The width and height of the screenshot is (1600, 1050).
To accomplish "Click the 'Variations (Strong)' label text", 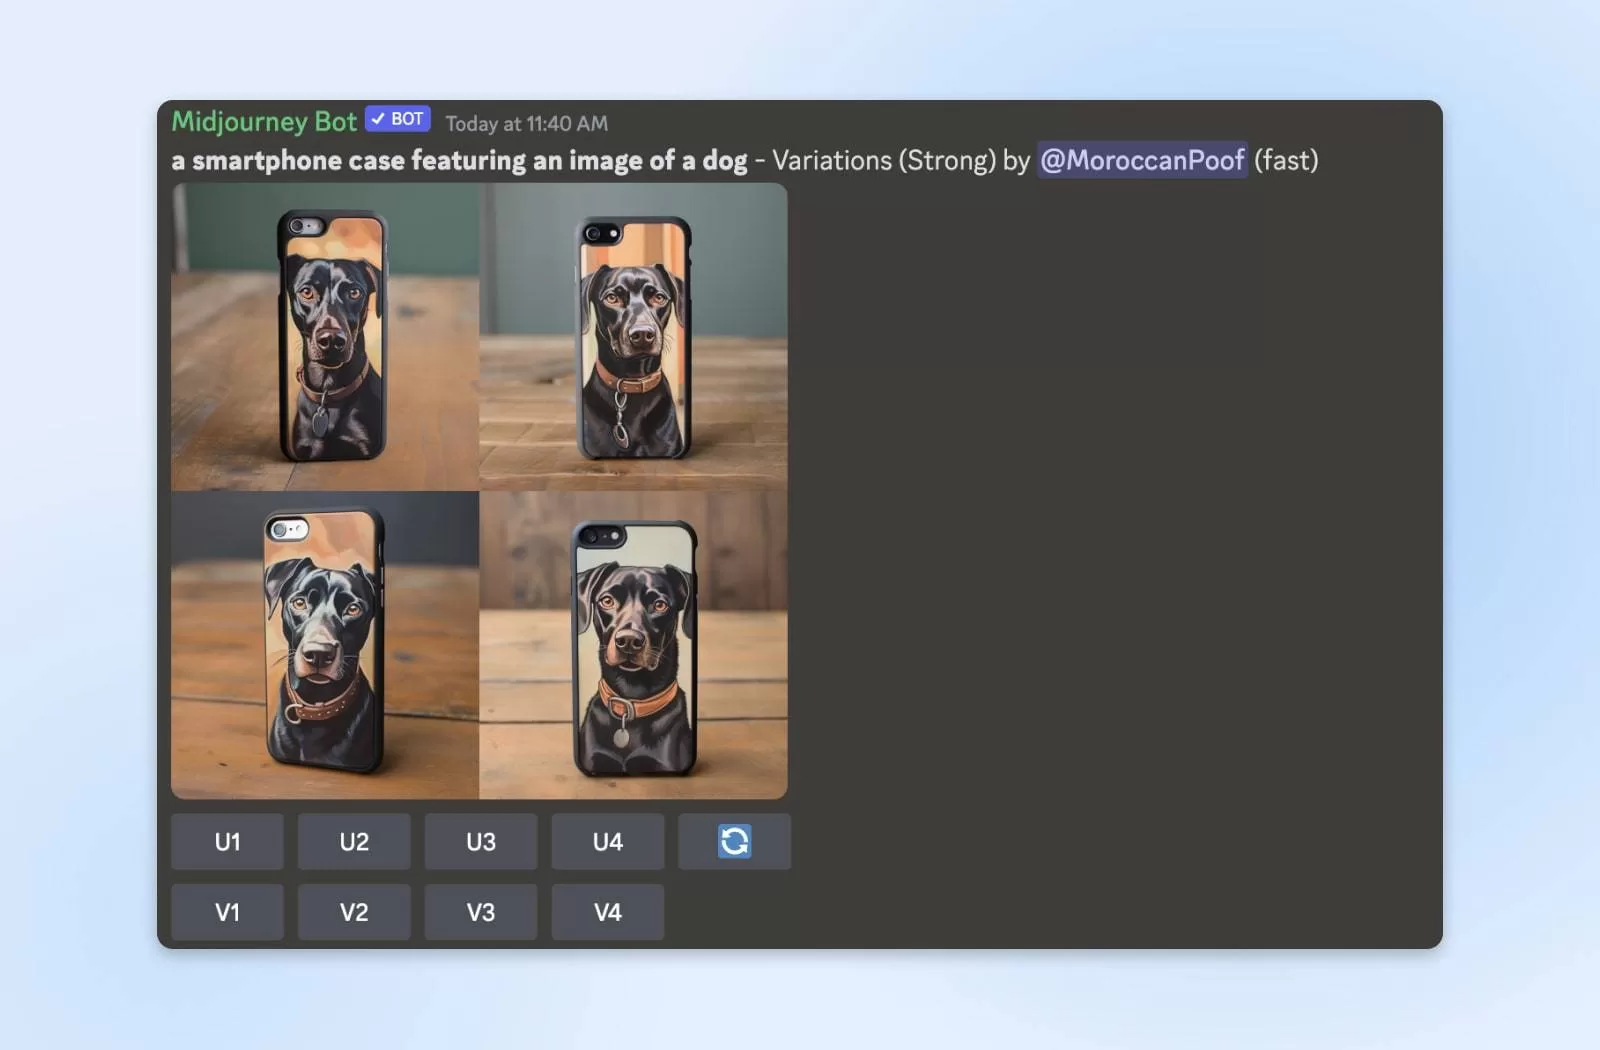I will [884, 161].
